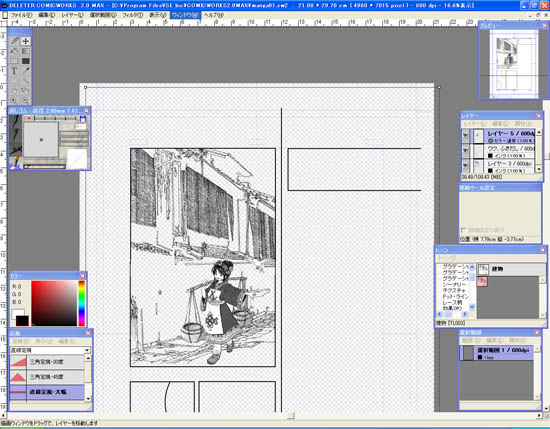This screenshot has width=550, height=429.
Task: Select the straight-line ruler row highlighted
Action: (x=47, y=392)
